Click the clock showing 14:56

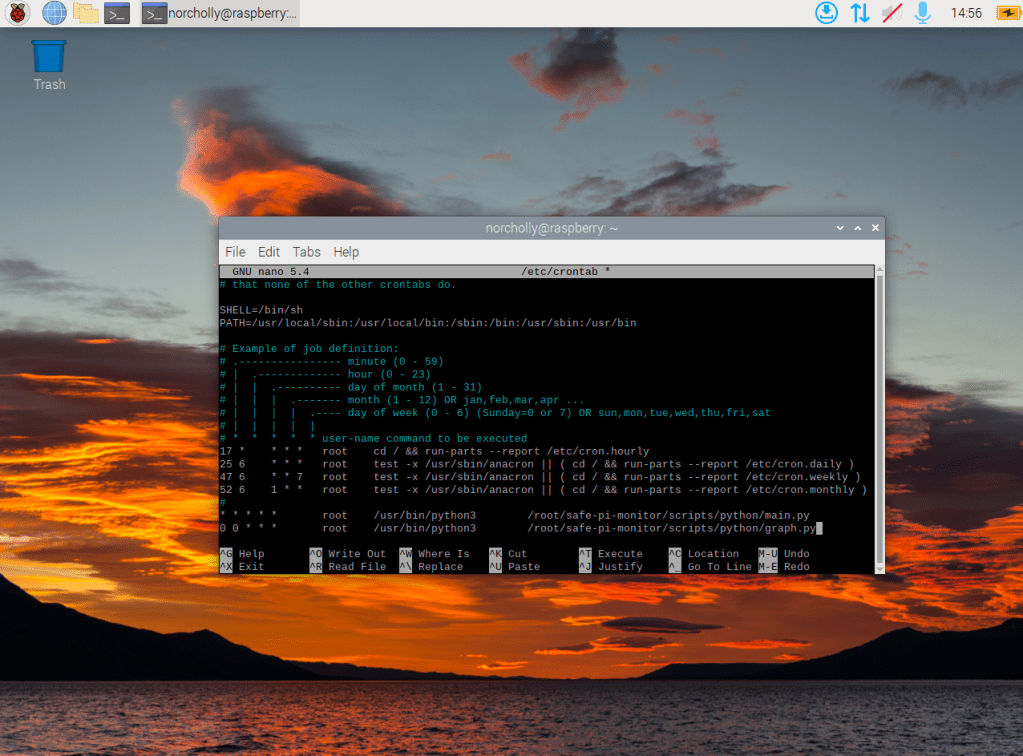tap(966, 13)
